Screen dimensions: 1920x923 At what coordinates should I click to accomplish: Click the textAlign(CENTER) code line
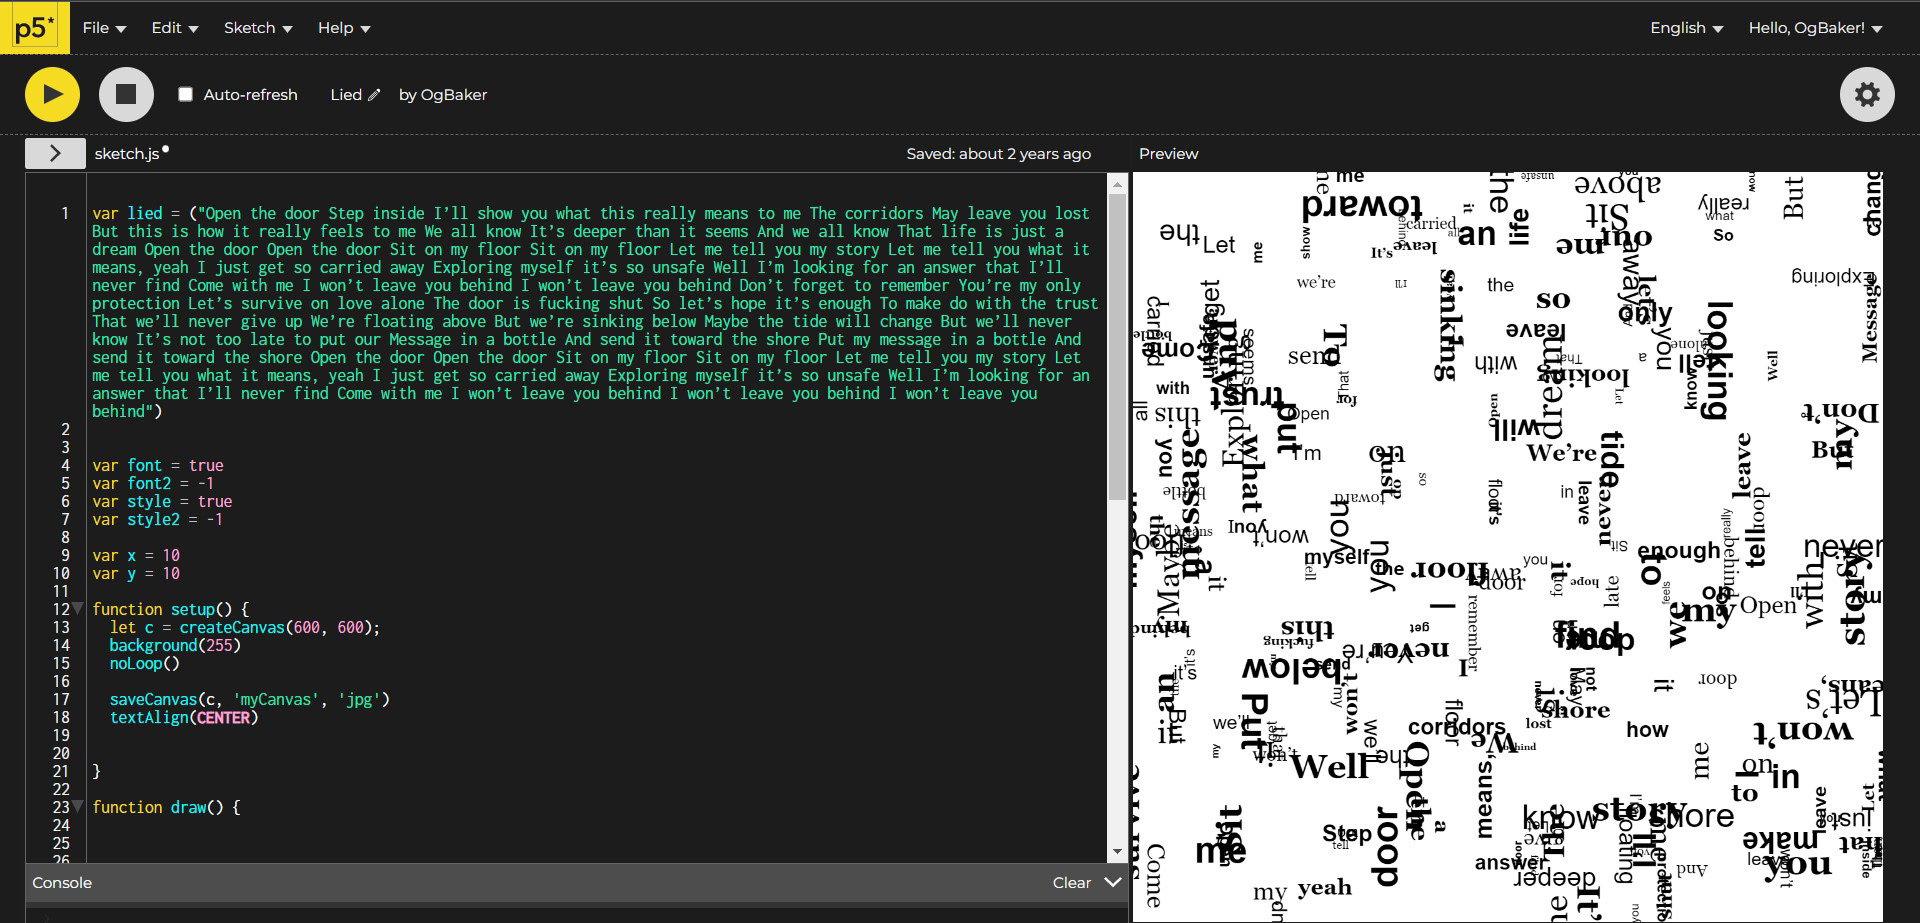[184, 717]
